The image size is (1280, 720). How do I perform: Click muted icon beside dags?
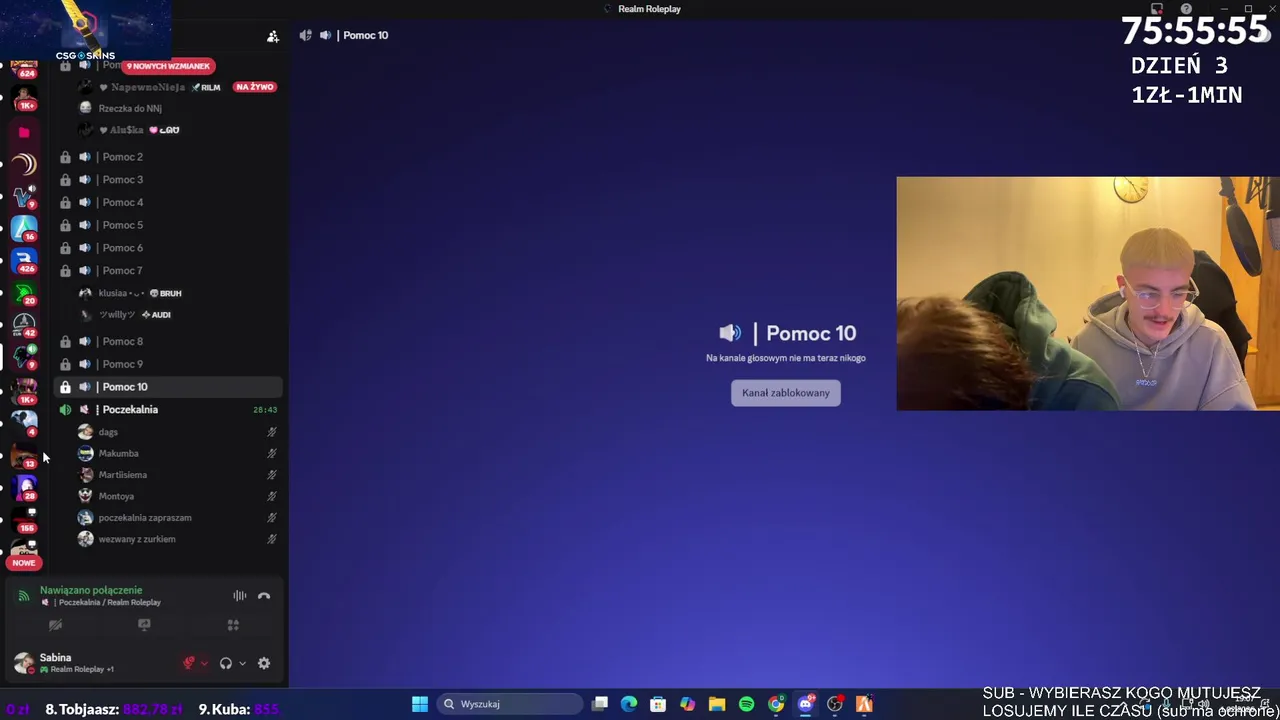[271, 432]
